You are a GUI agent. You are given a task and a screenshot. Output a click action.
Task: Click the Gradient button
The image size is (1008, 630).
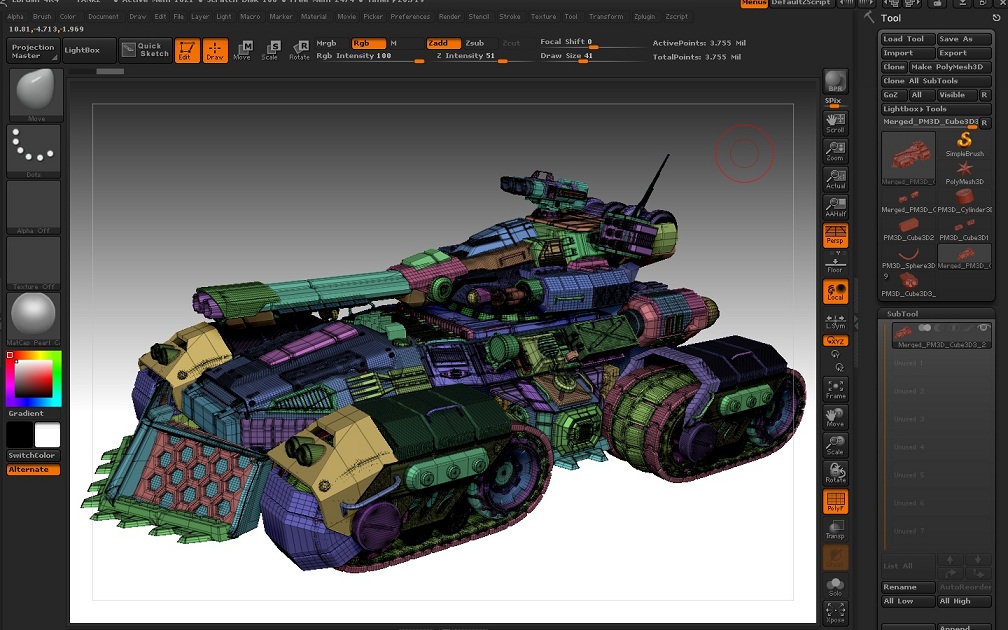pyautogui.click(x=26, y=413)
